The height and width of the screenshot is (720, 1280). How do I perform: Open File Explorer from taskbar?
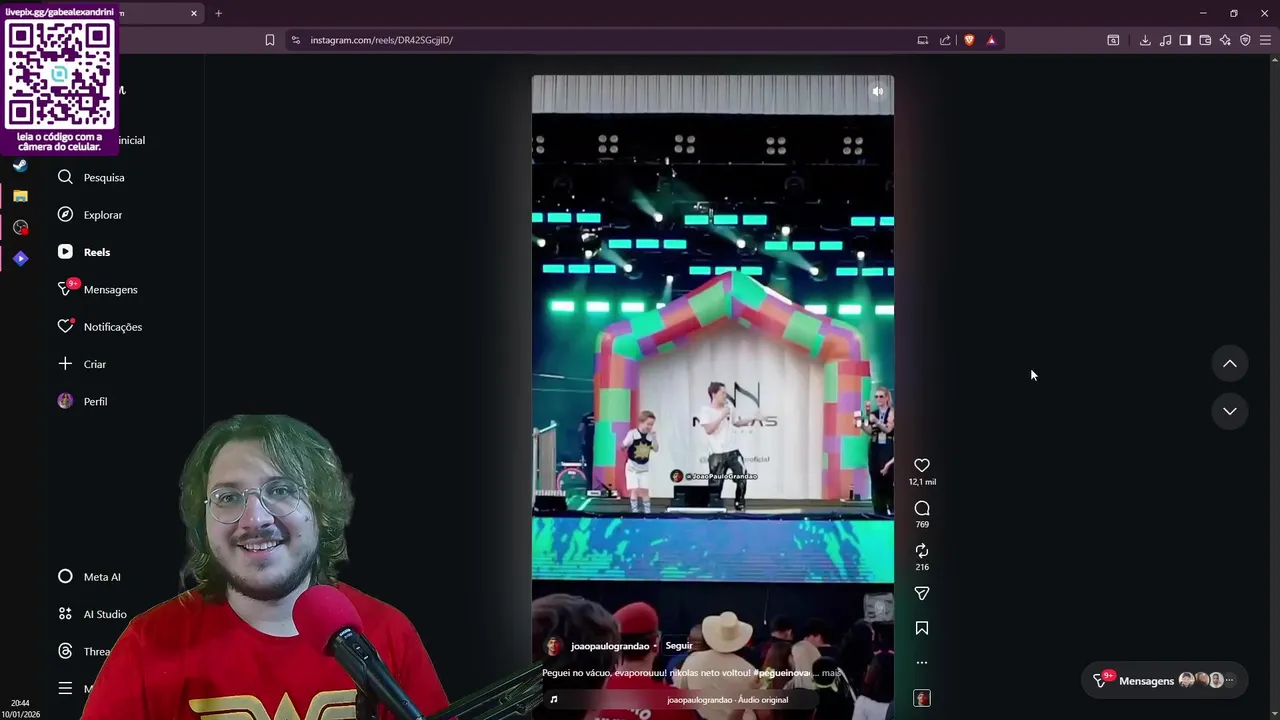point(20,196)
